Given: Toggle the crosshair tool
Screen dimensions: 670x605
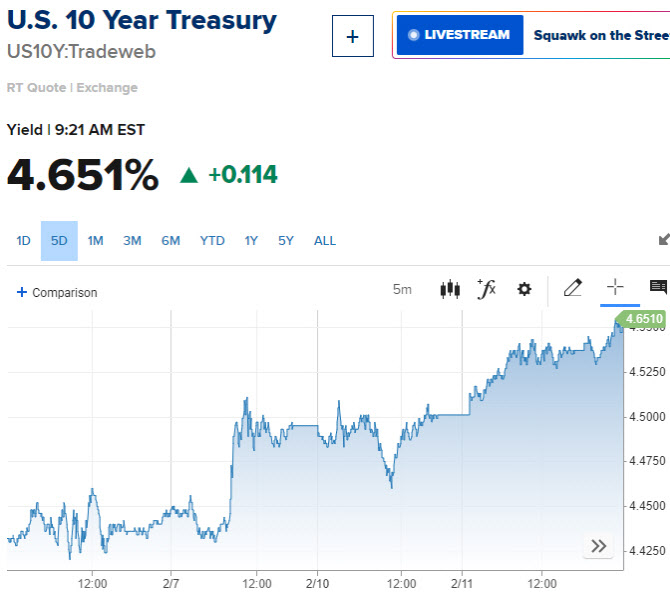Looking at the screenshot, I should (x=615, y=287).
